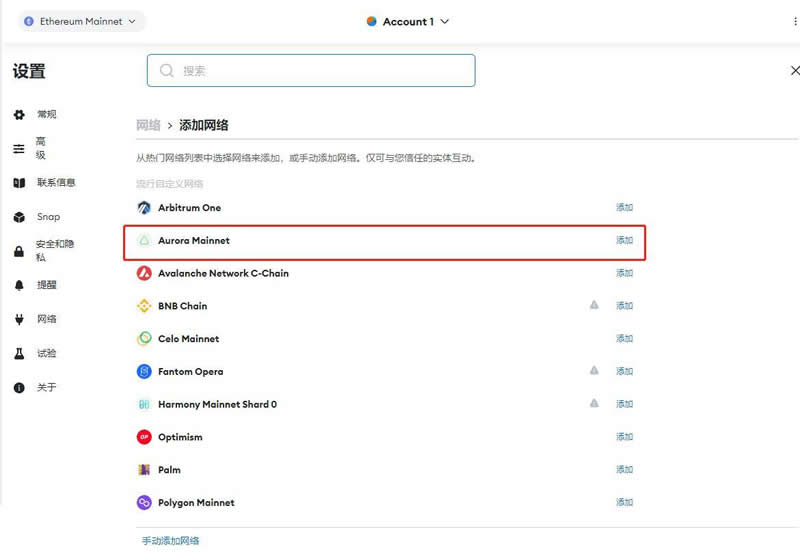Click the plug icon beside 网络
Viewport: 800px width, 558px height.
(x=19, y=319)
